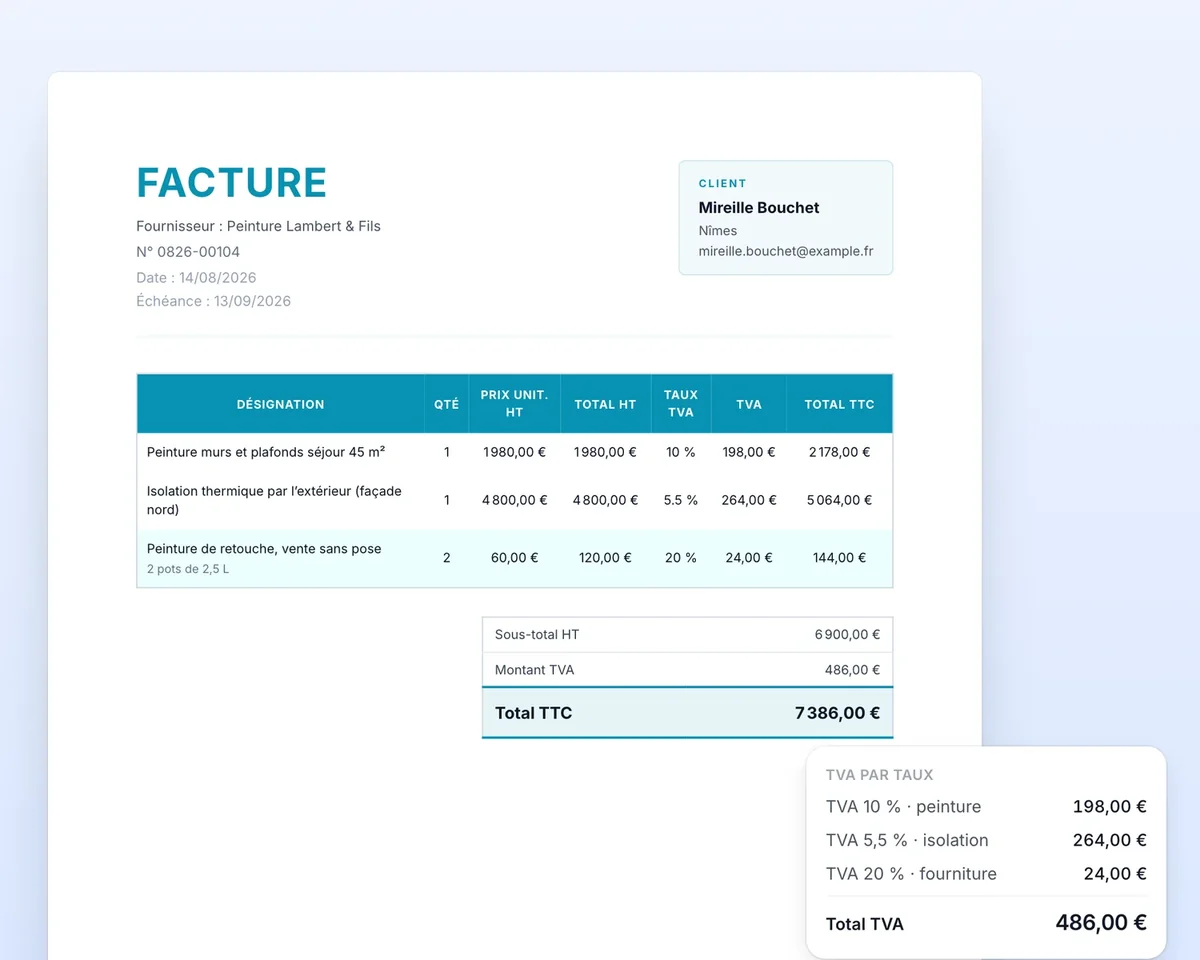The image size is (1200, 960).
Task: Click the 2 178,00 € total TTC cell
Action: point(840,452)
